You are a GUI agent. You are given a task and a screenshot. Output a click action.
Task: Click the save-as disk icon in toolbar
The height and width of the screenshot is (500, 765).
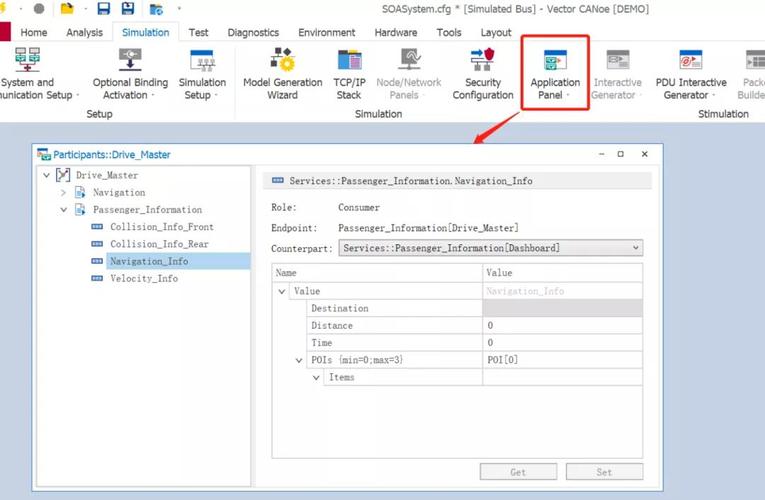pyautogui.click(x=128, y=8)
